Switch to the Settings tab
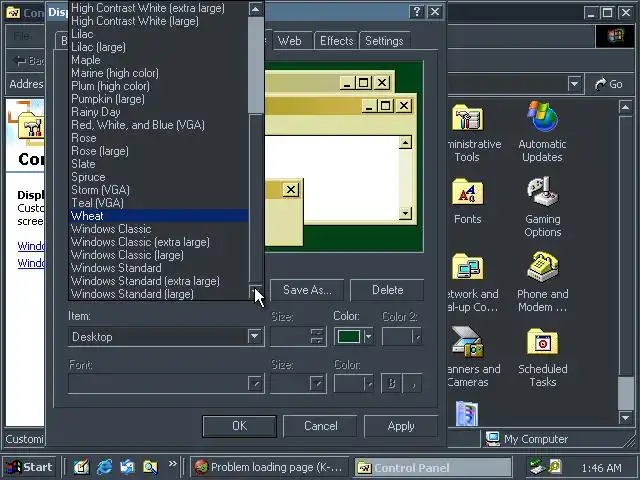Viewport: 640px width, 480px height. tap(384, 41)
